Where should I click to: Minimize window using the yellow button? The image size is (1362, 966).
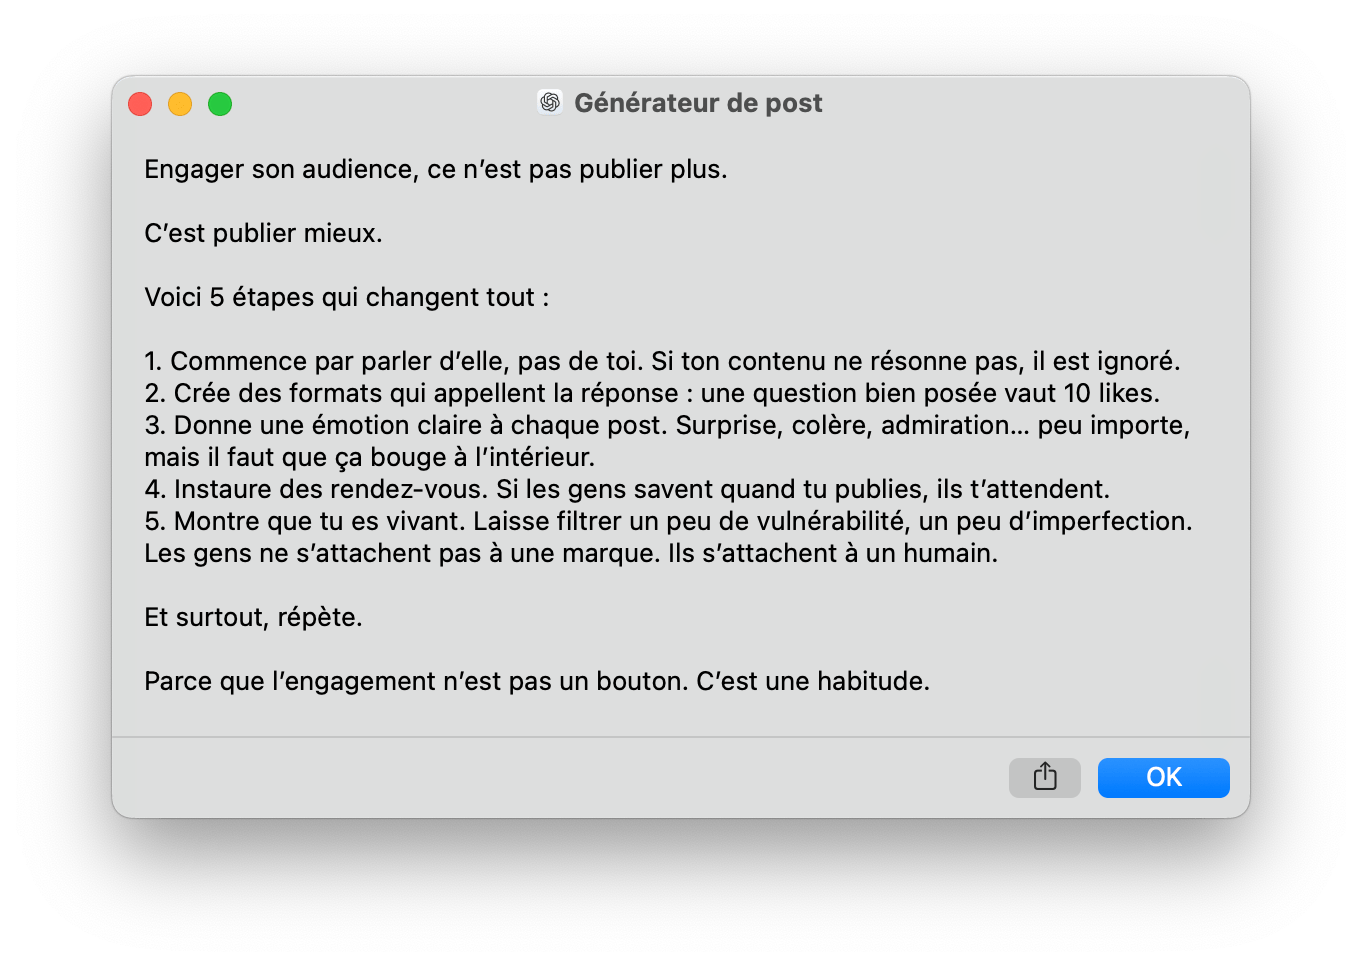click(180, 104)
